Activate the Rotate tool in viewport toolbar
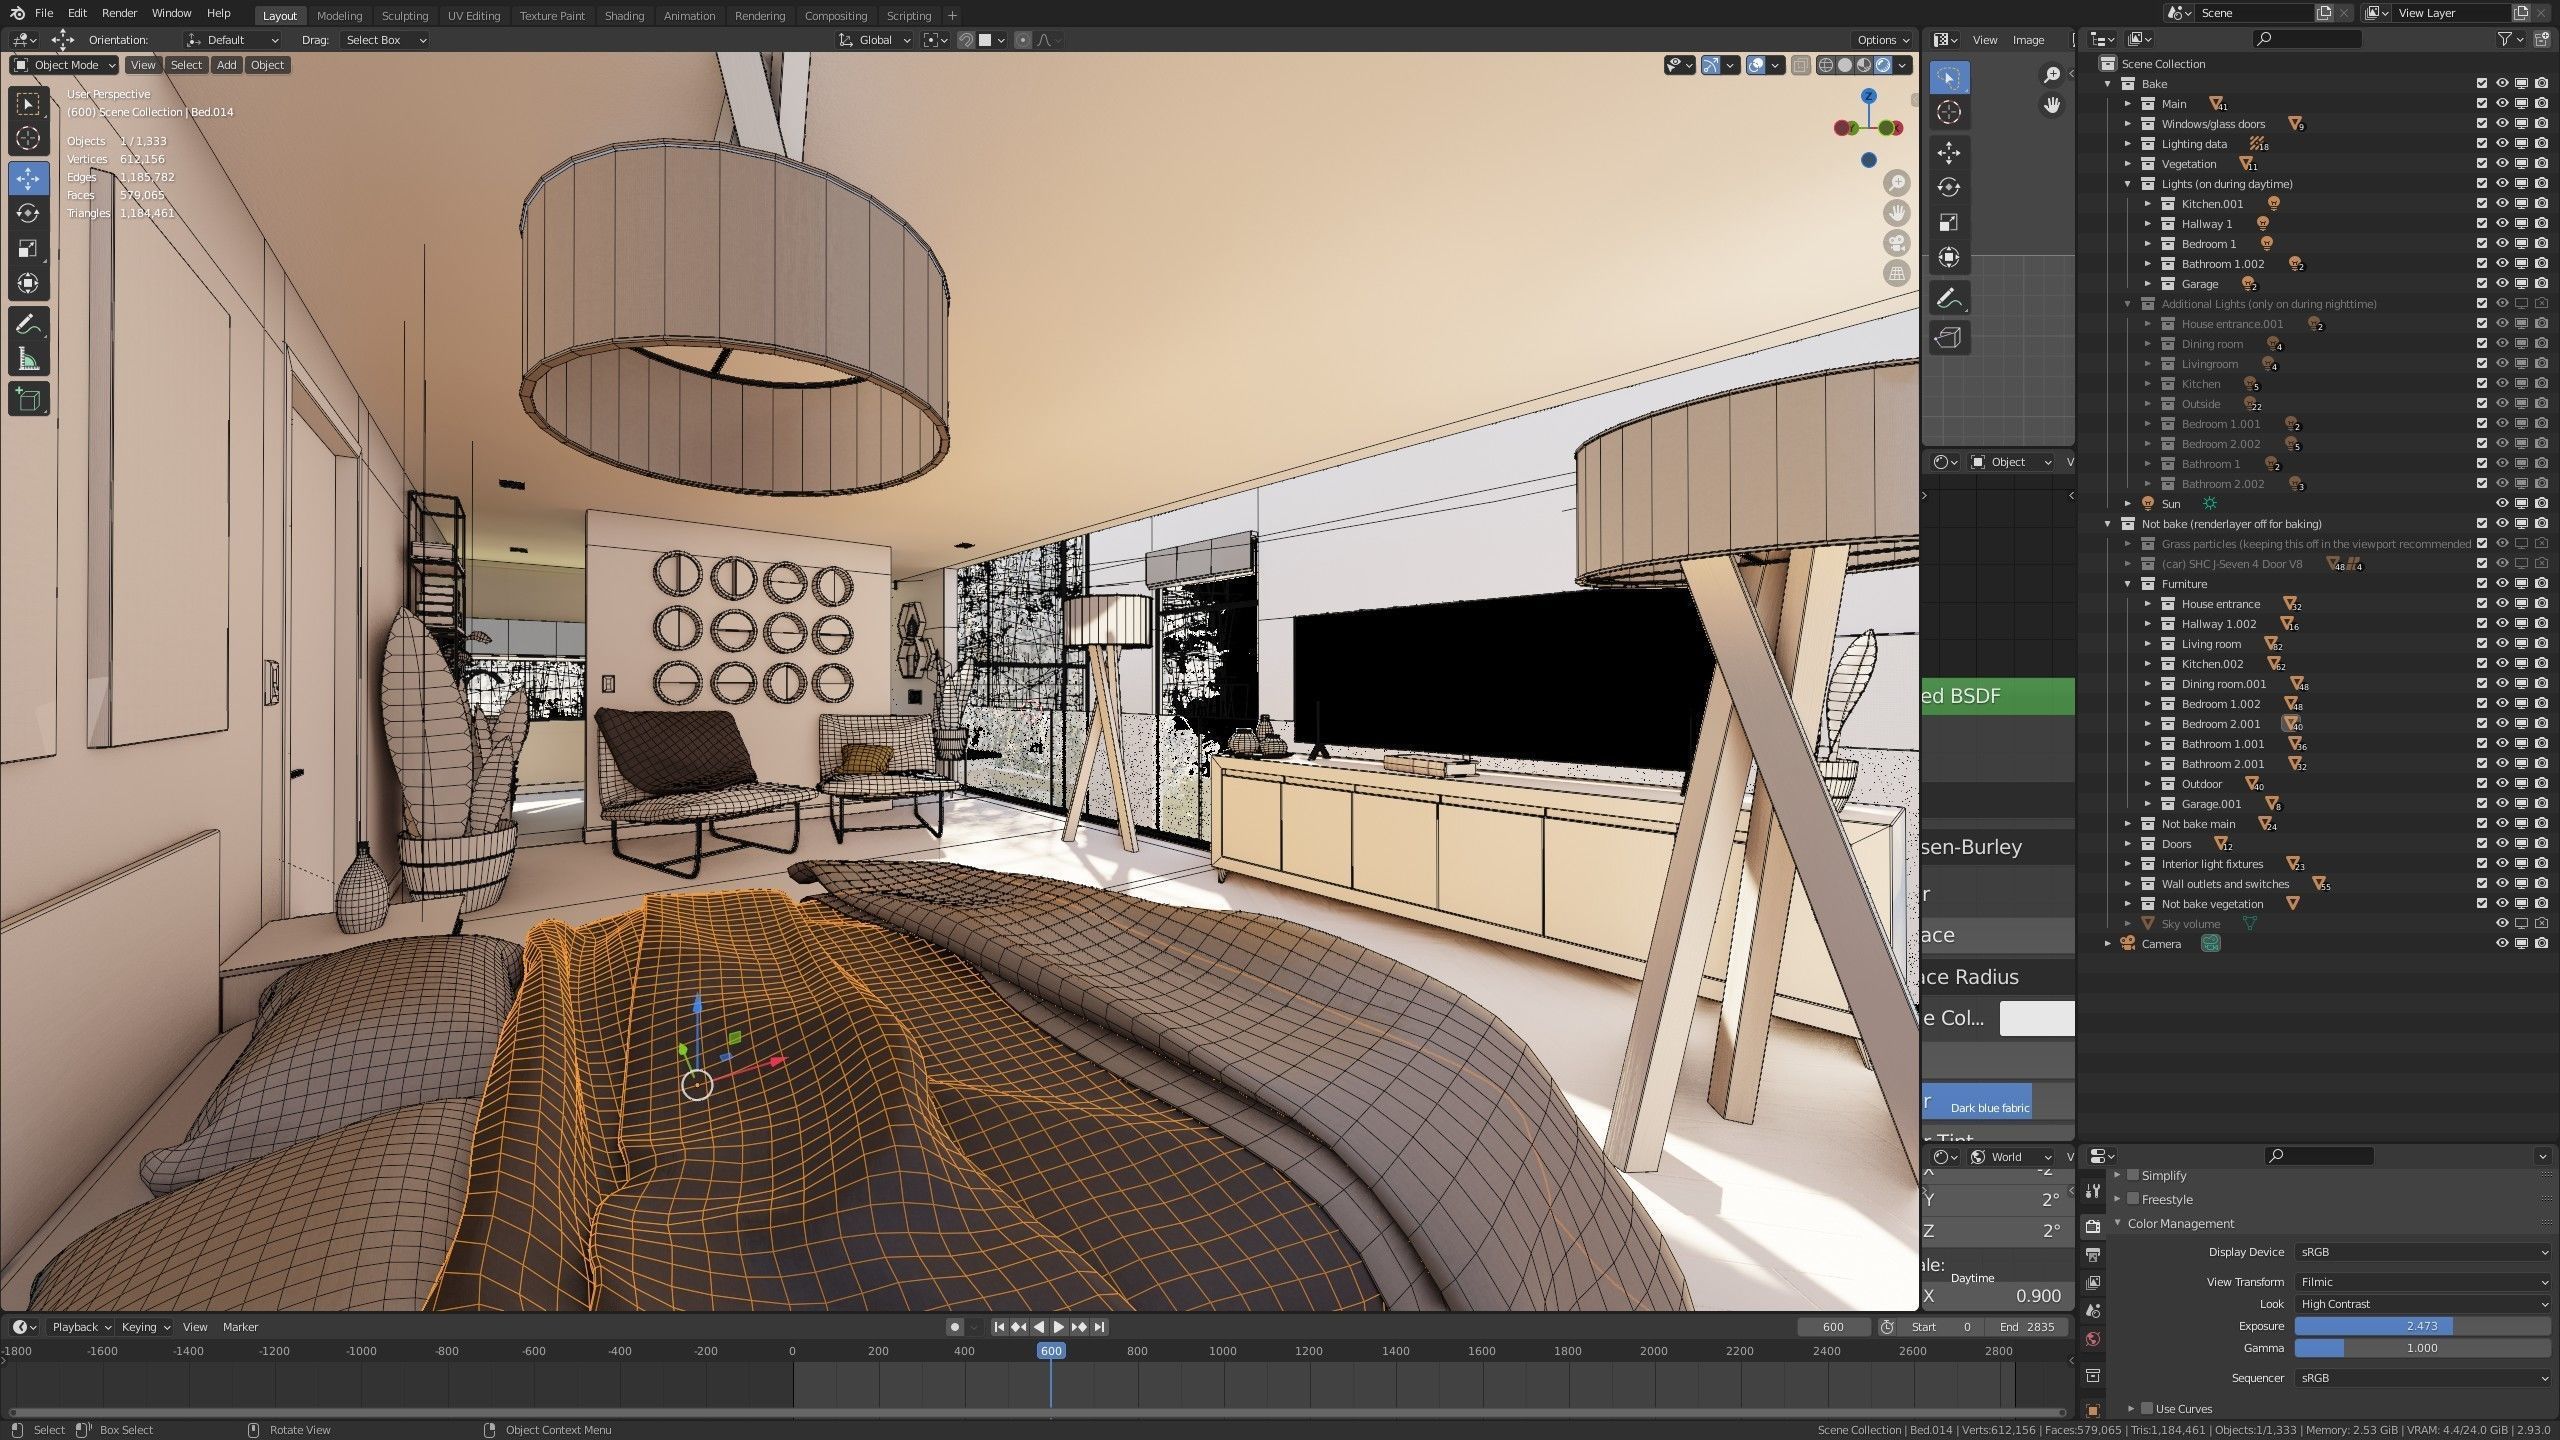2560x1440 pixels. (x=28, y=213)
